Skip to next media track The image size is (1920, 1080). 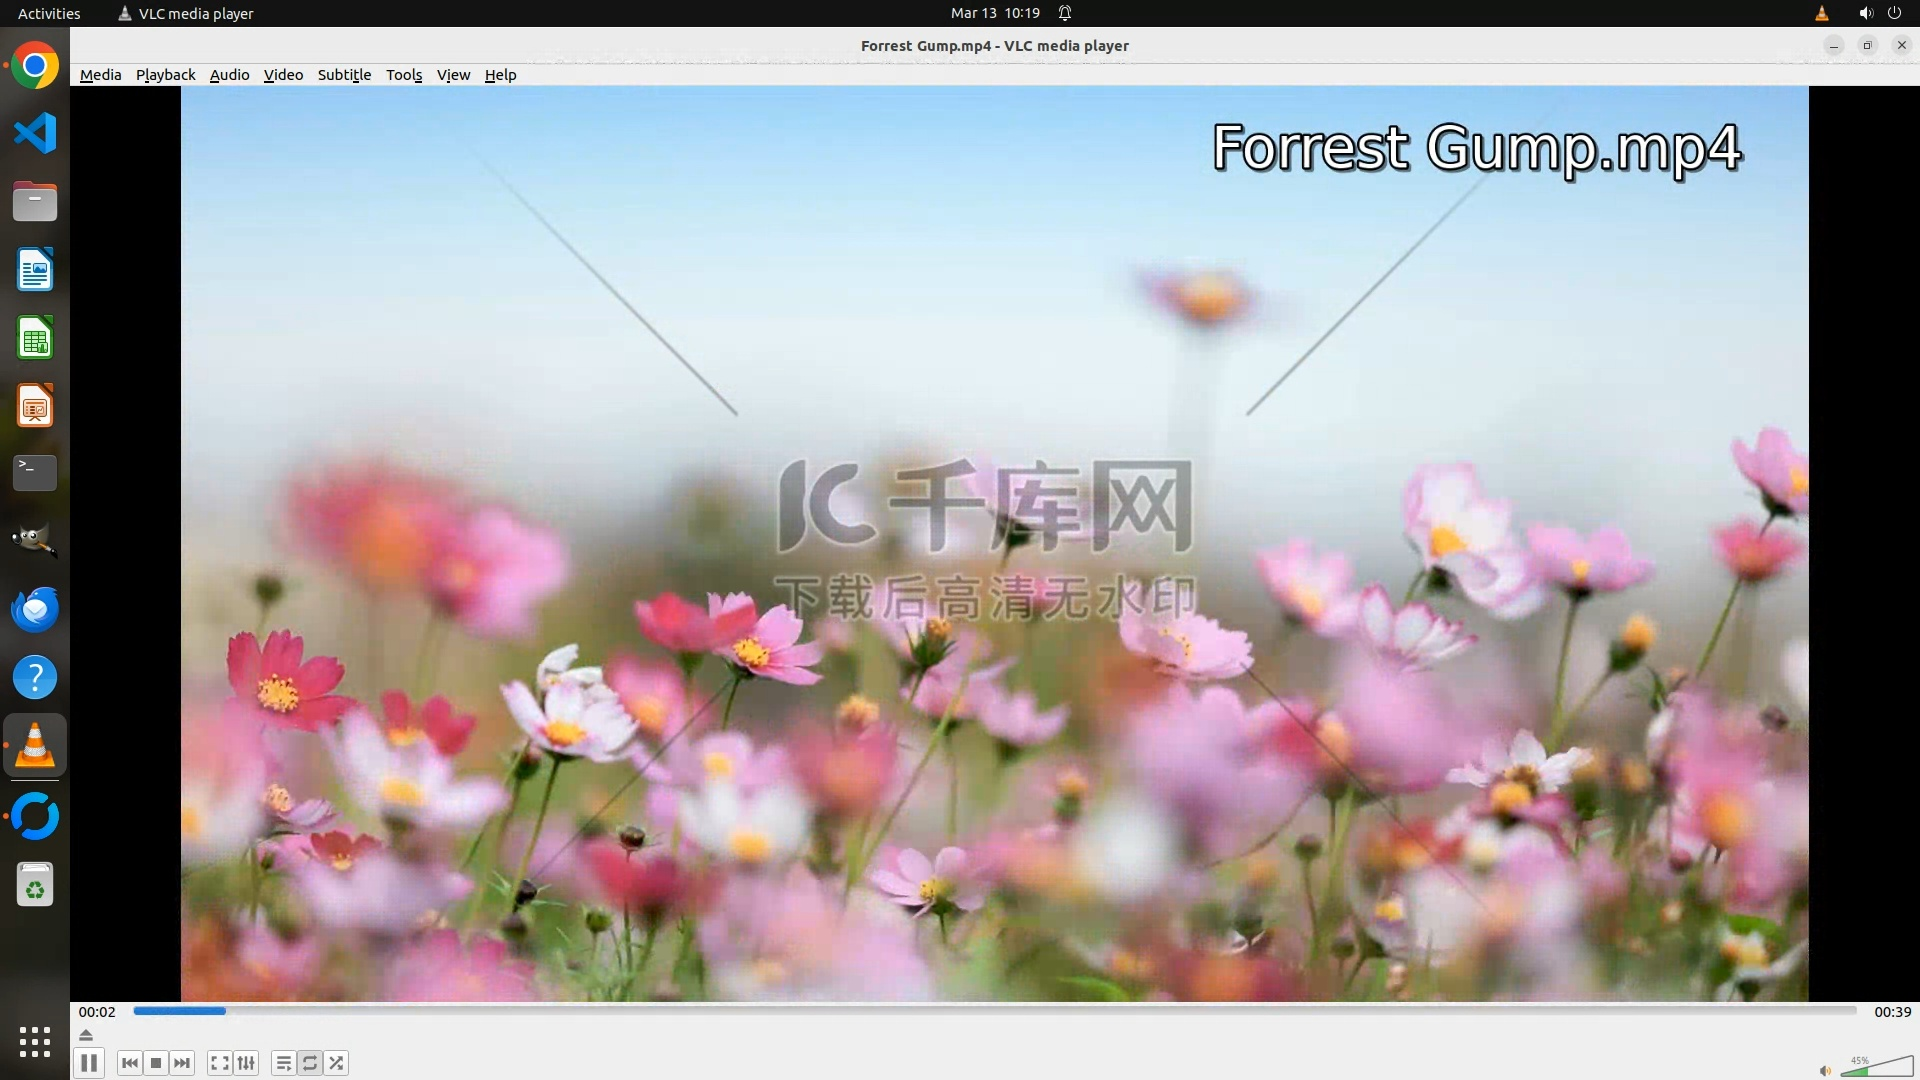tap(182, 1063)
